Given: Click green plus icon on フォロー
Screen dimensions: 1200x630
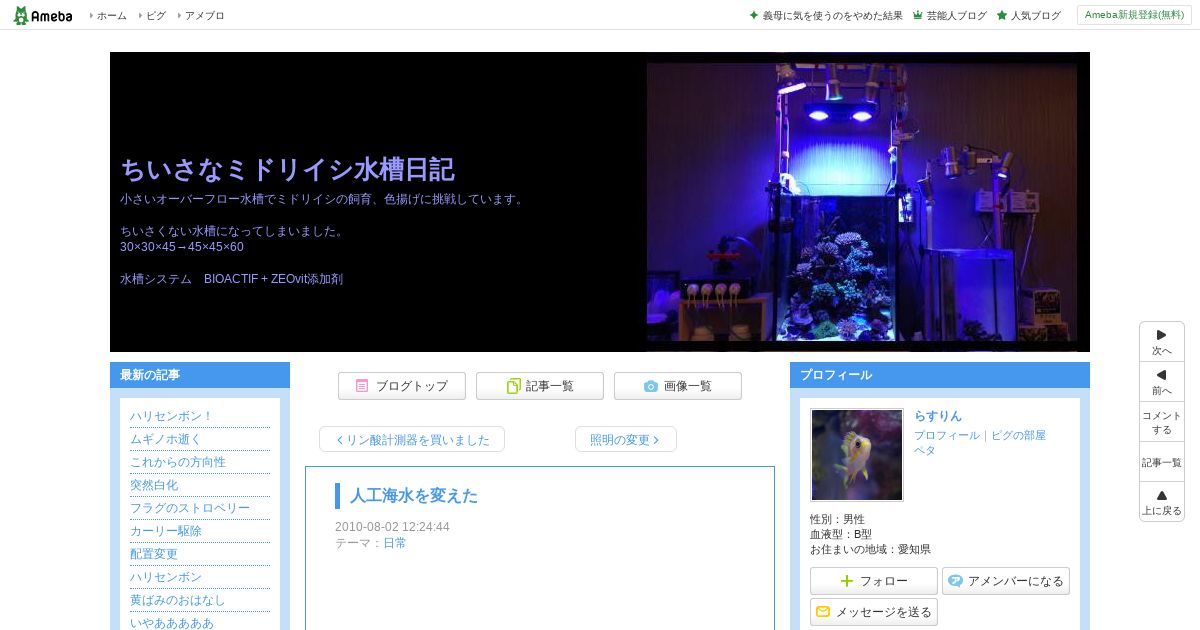Looking at the screenshot, I should 847,581.
